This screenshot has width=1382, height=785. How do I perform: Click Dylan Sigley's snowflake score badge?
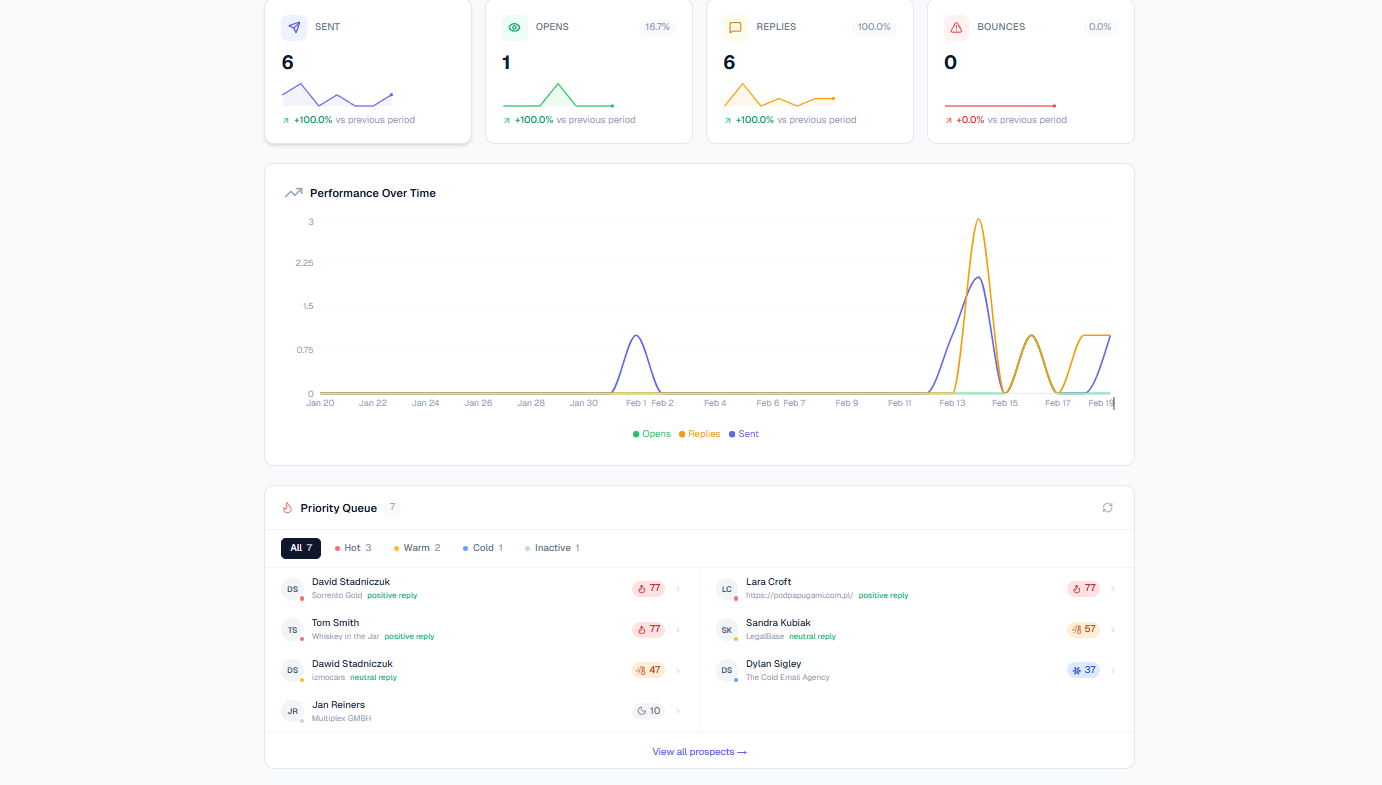click(x=1083, y=669)
